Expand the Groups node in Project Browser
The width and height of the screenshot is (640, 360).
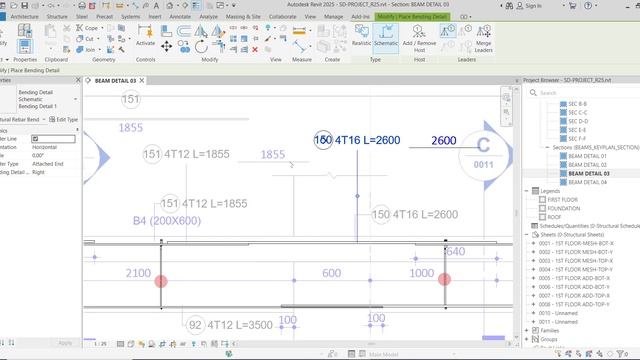pos(527,339)
